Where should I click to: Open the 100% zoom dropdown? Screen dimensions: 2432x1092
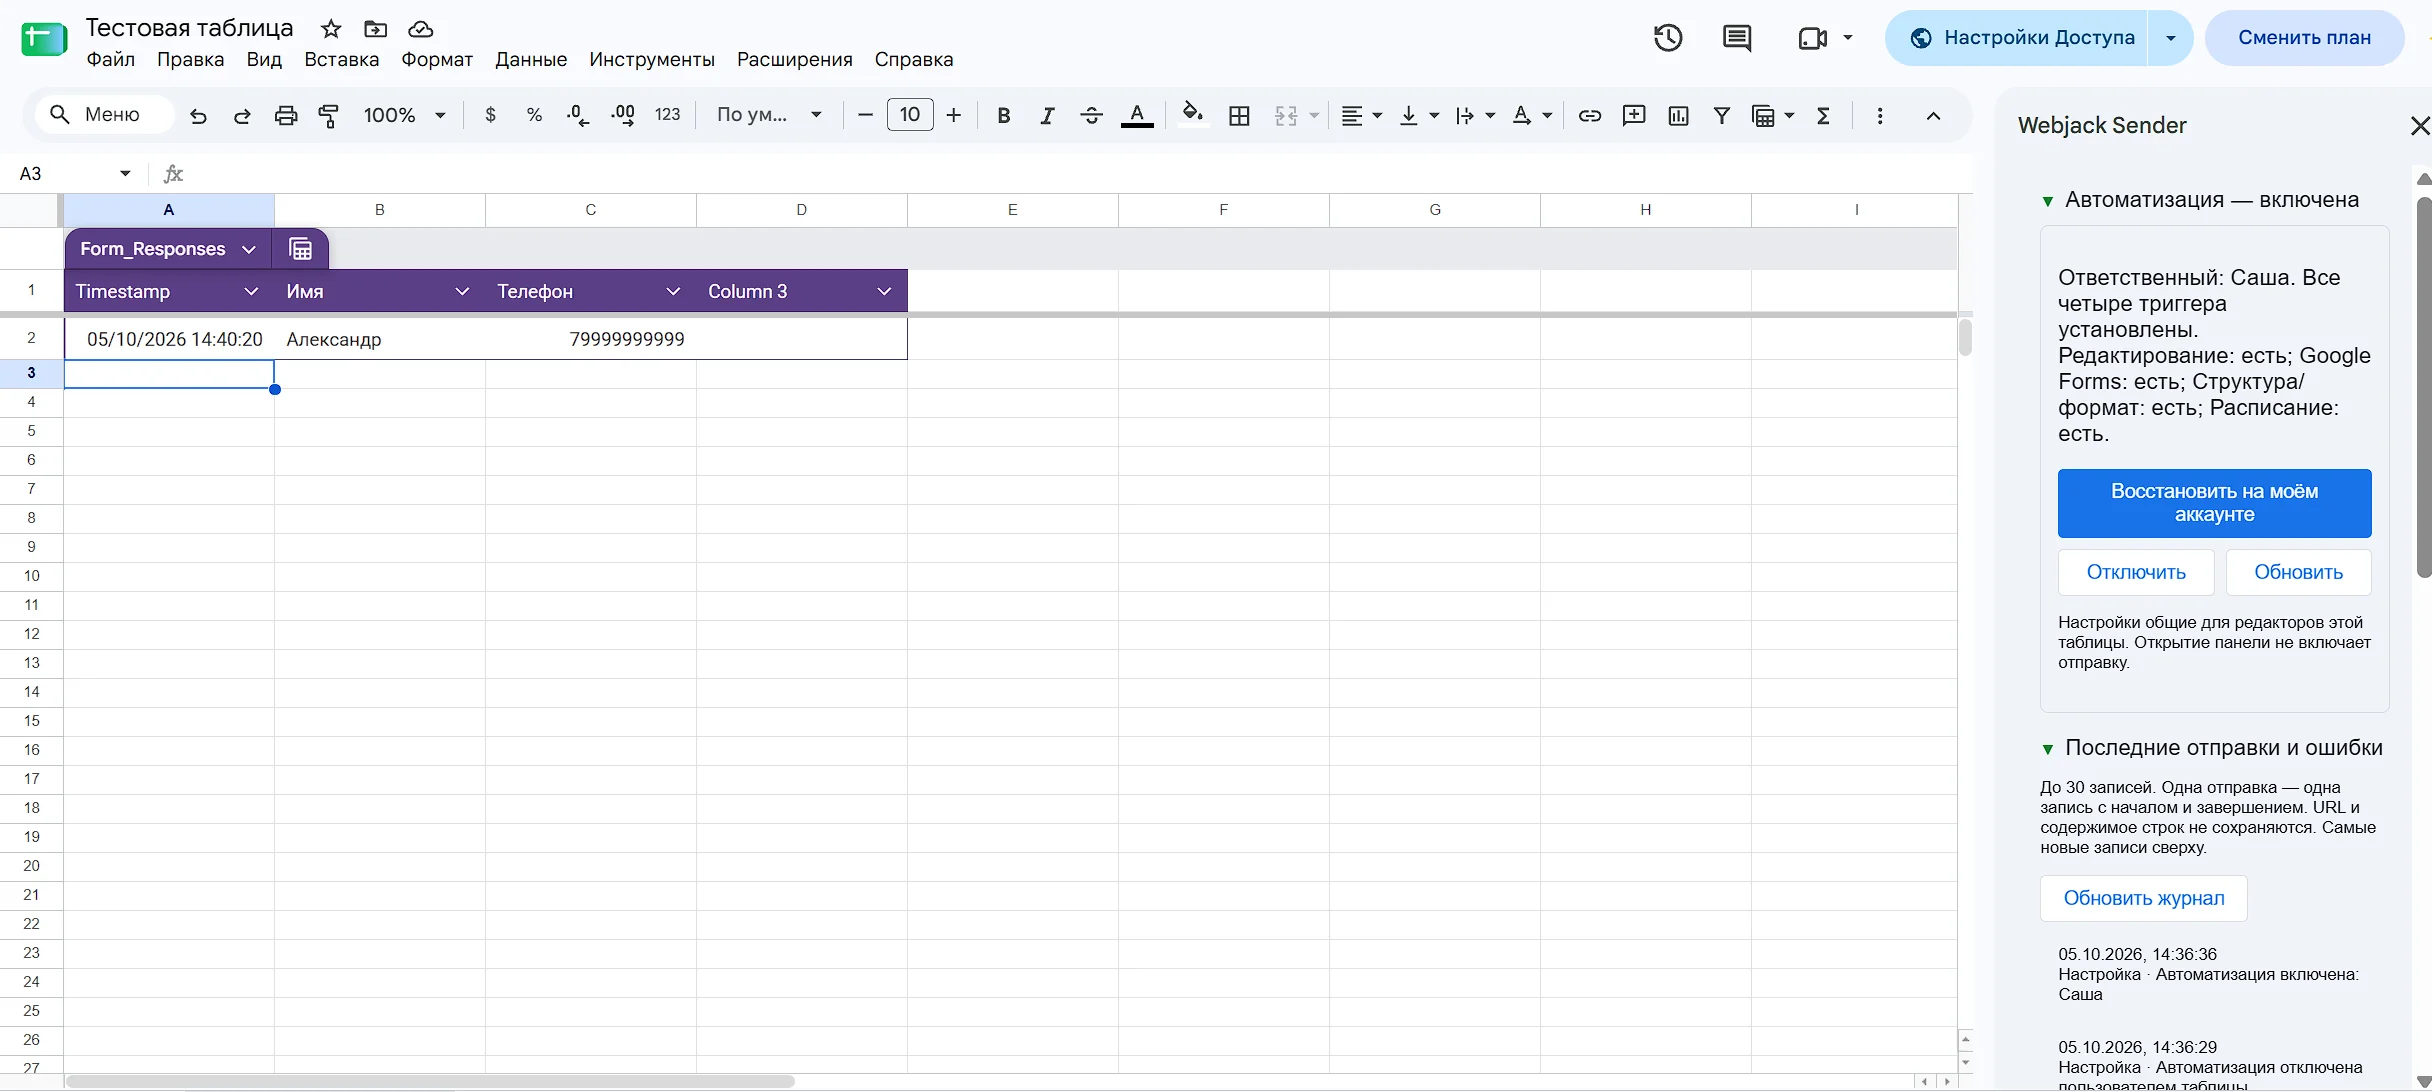404,115
